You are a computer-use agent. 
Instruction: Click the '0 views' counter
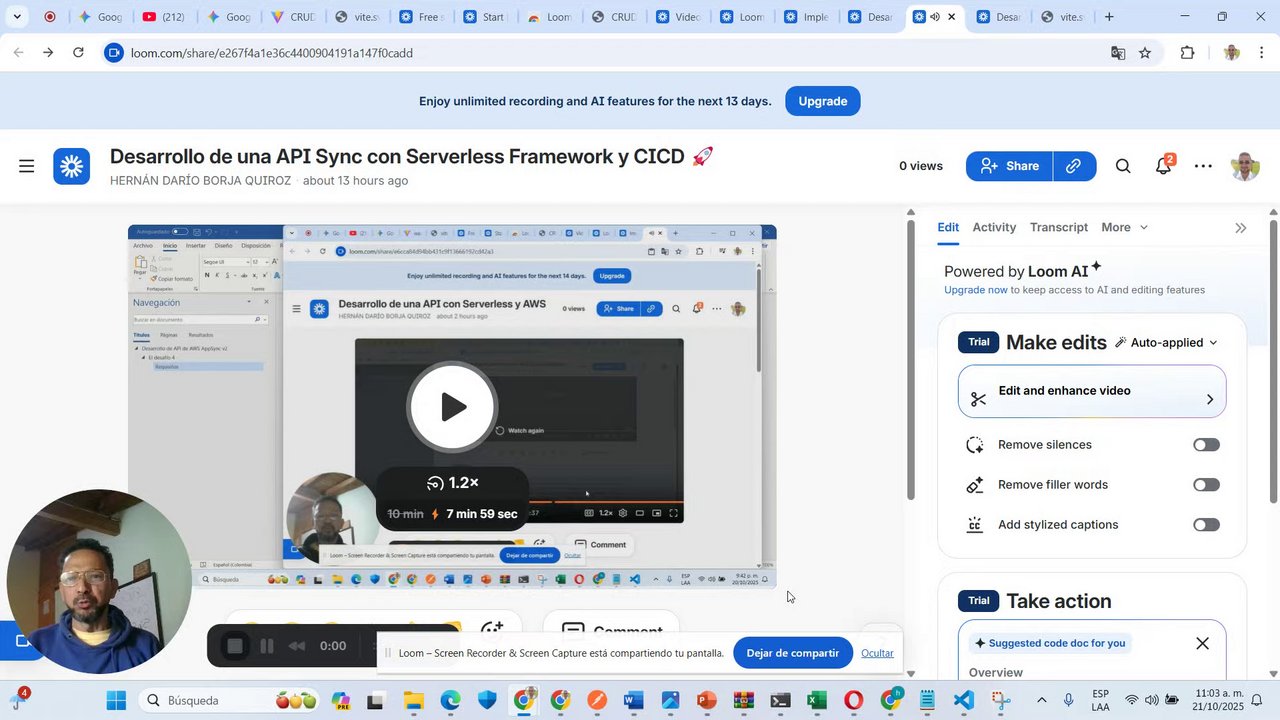point(921,166)
